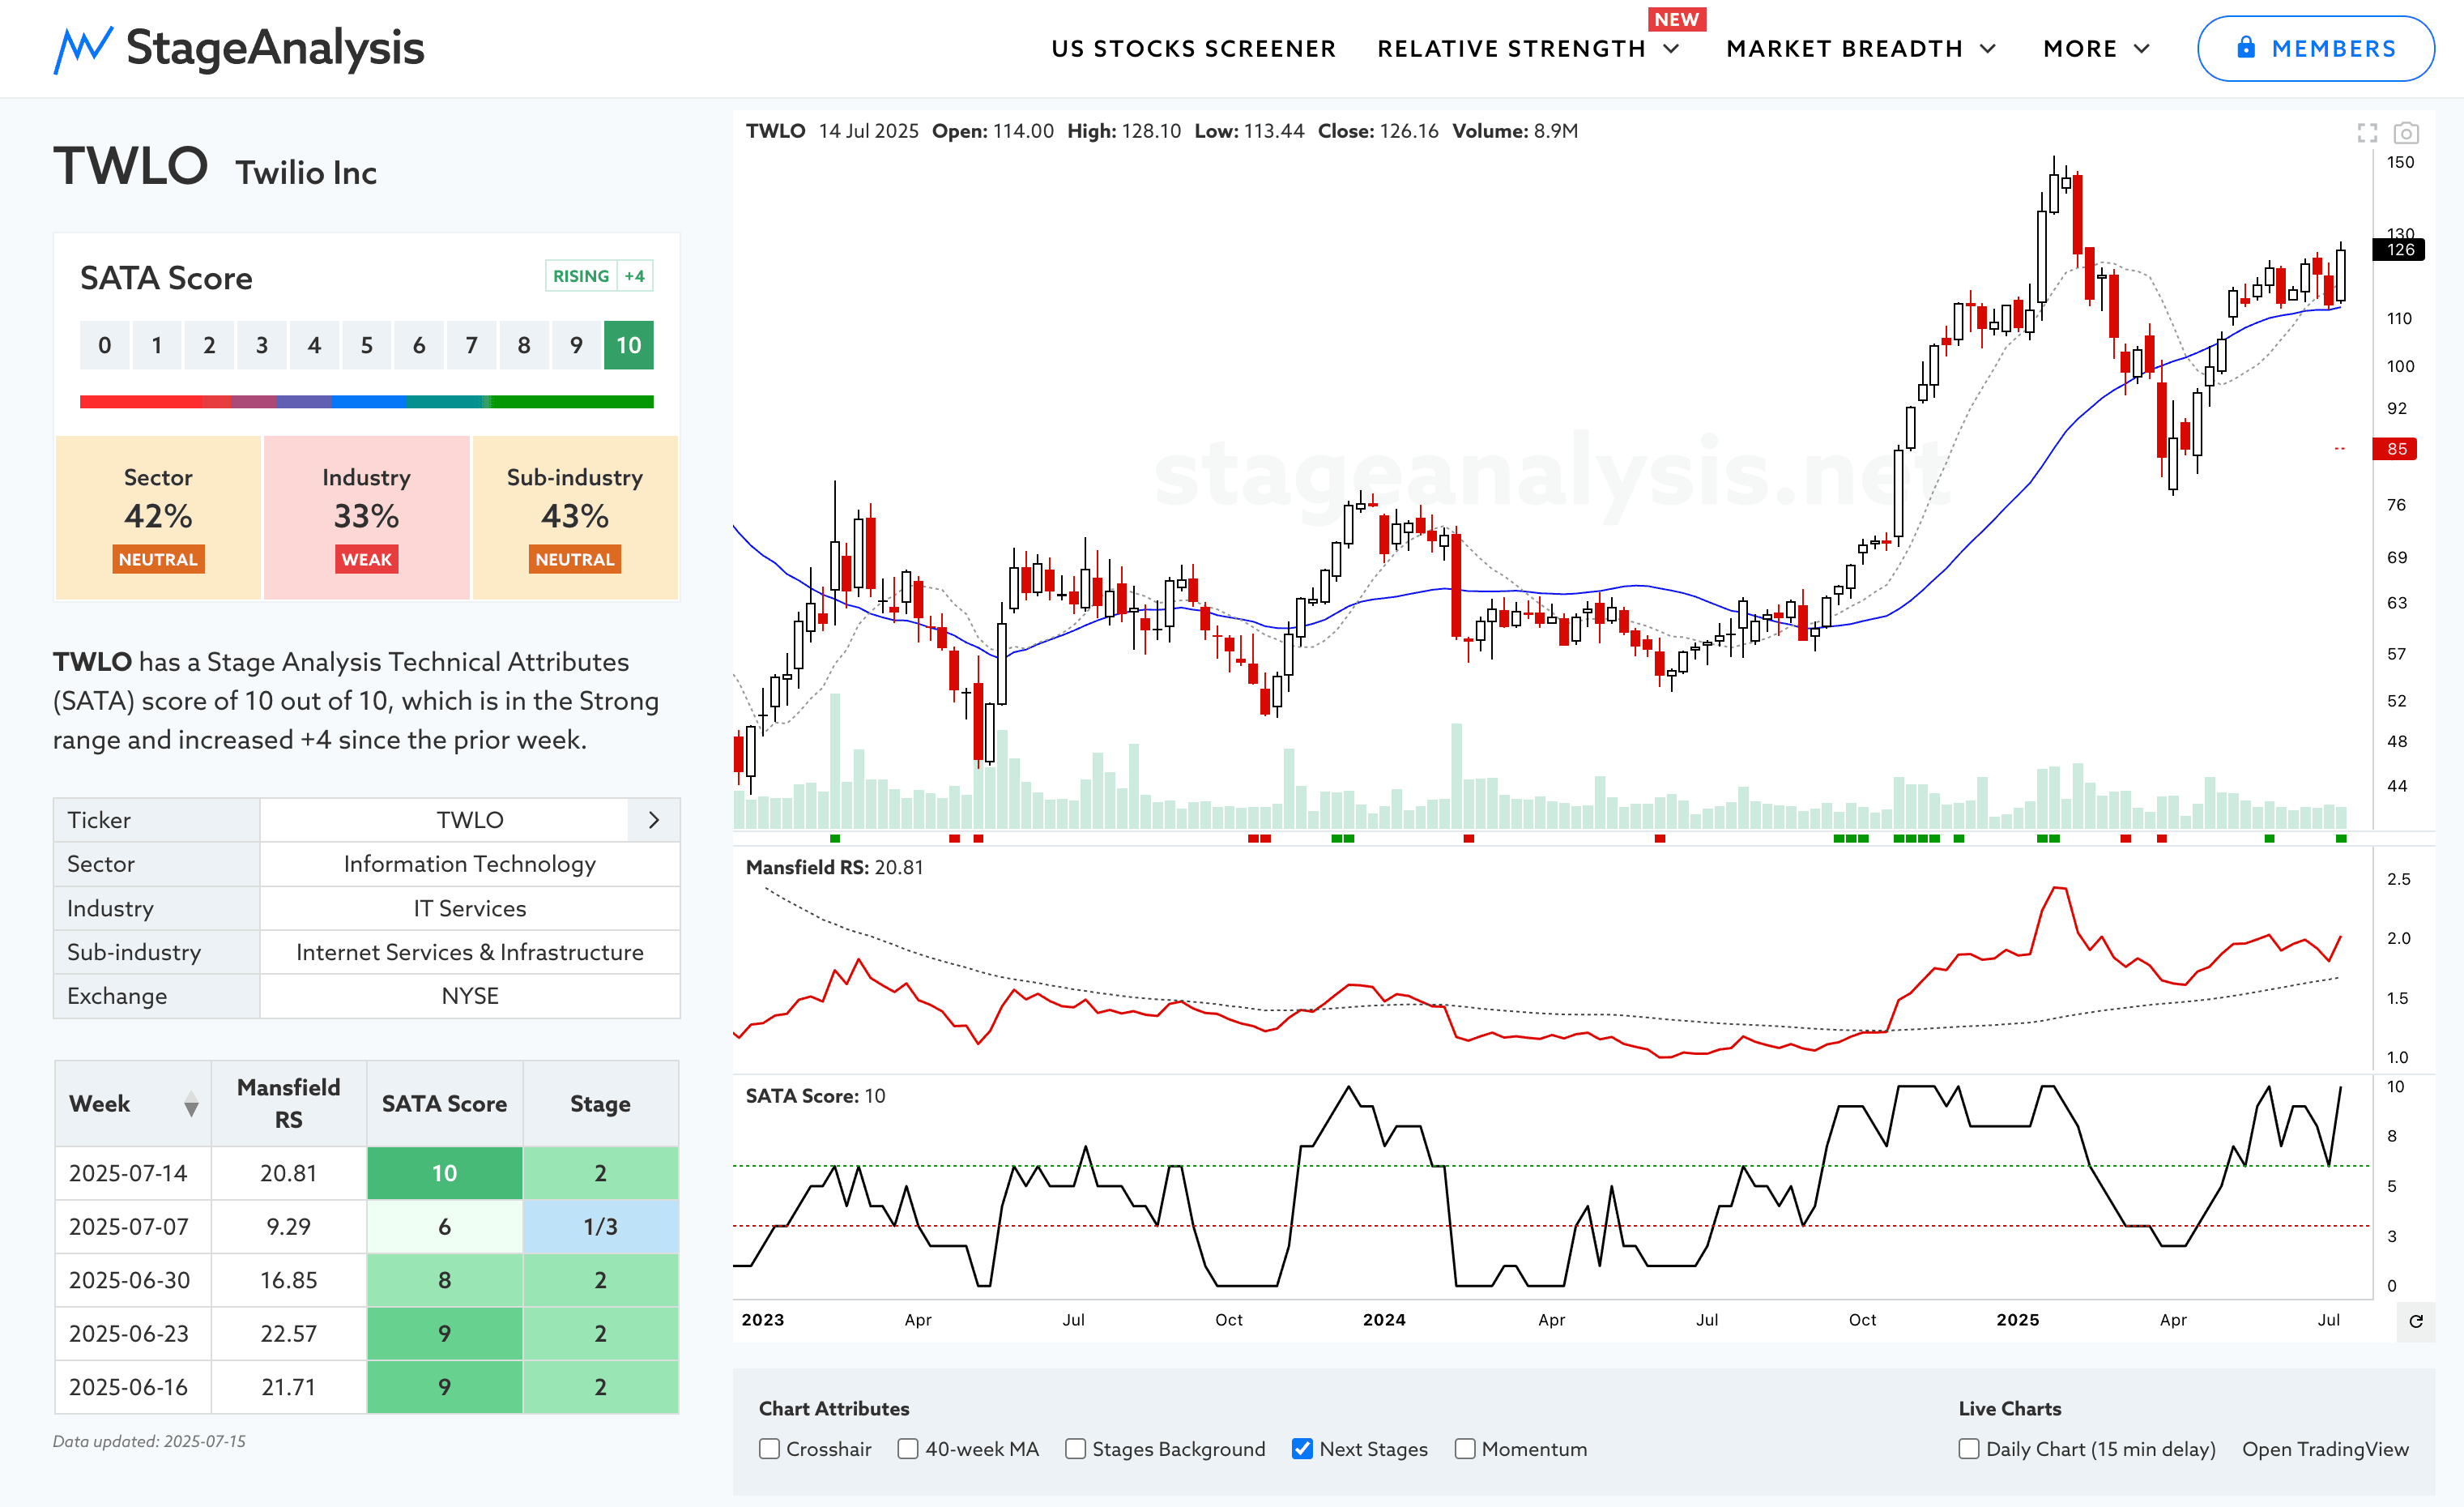Click the red 85 price label

coord(2396,449)
